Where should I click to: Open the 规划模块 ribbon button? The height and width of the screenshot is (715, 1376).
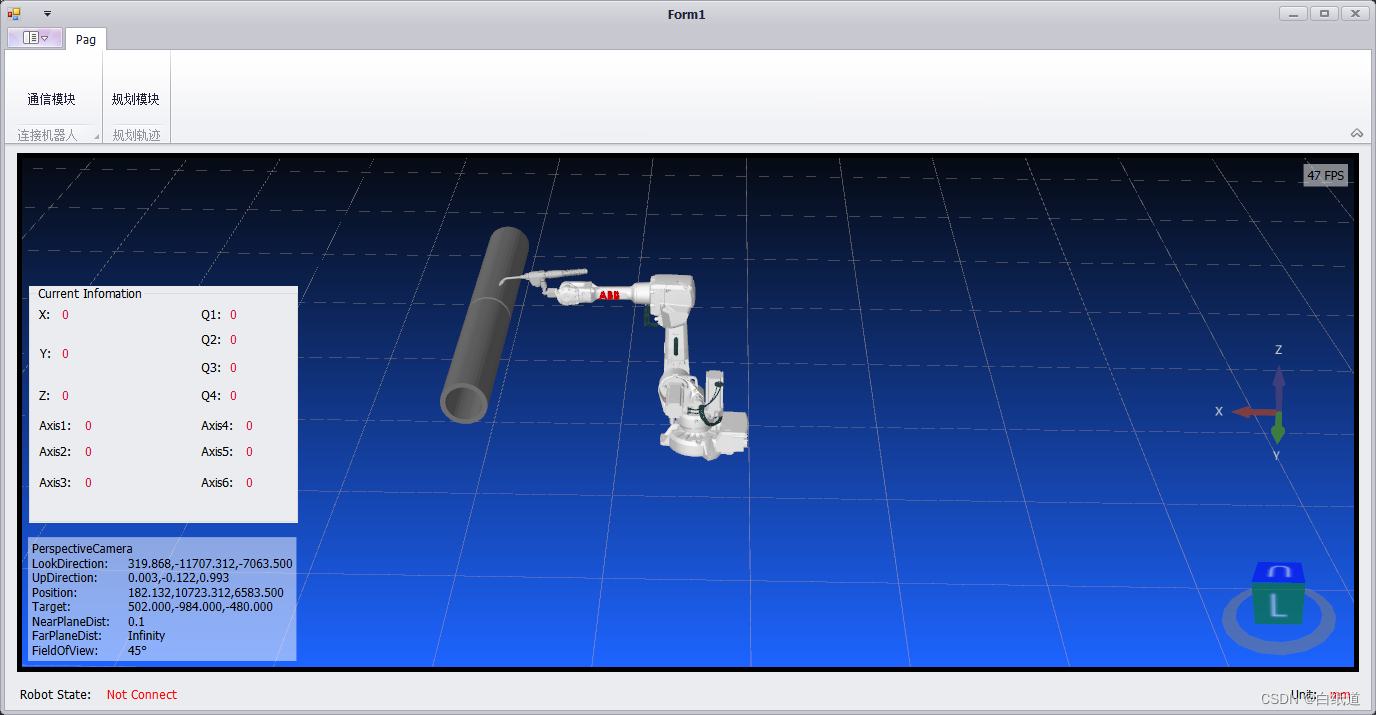[136, 99]
